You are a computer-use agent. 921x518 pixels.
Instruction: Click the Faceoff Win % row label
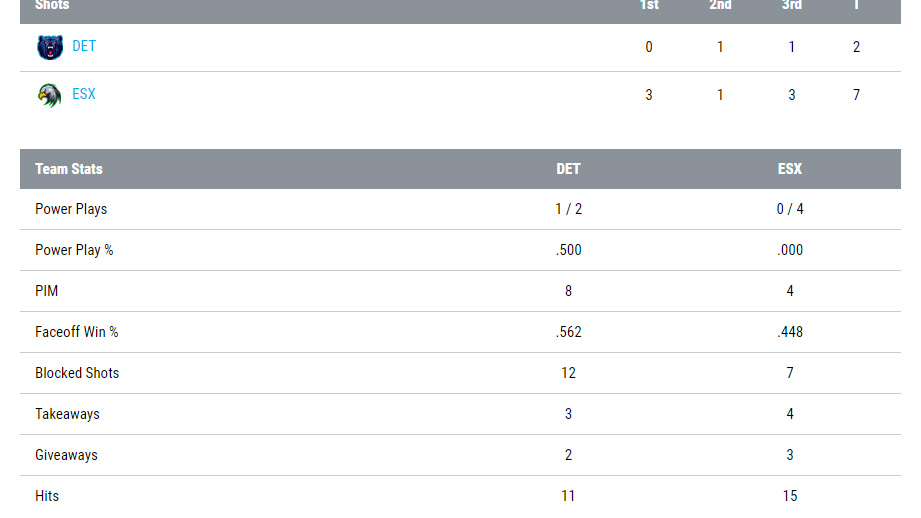pos(77,332)
